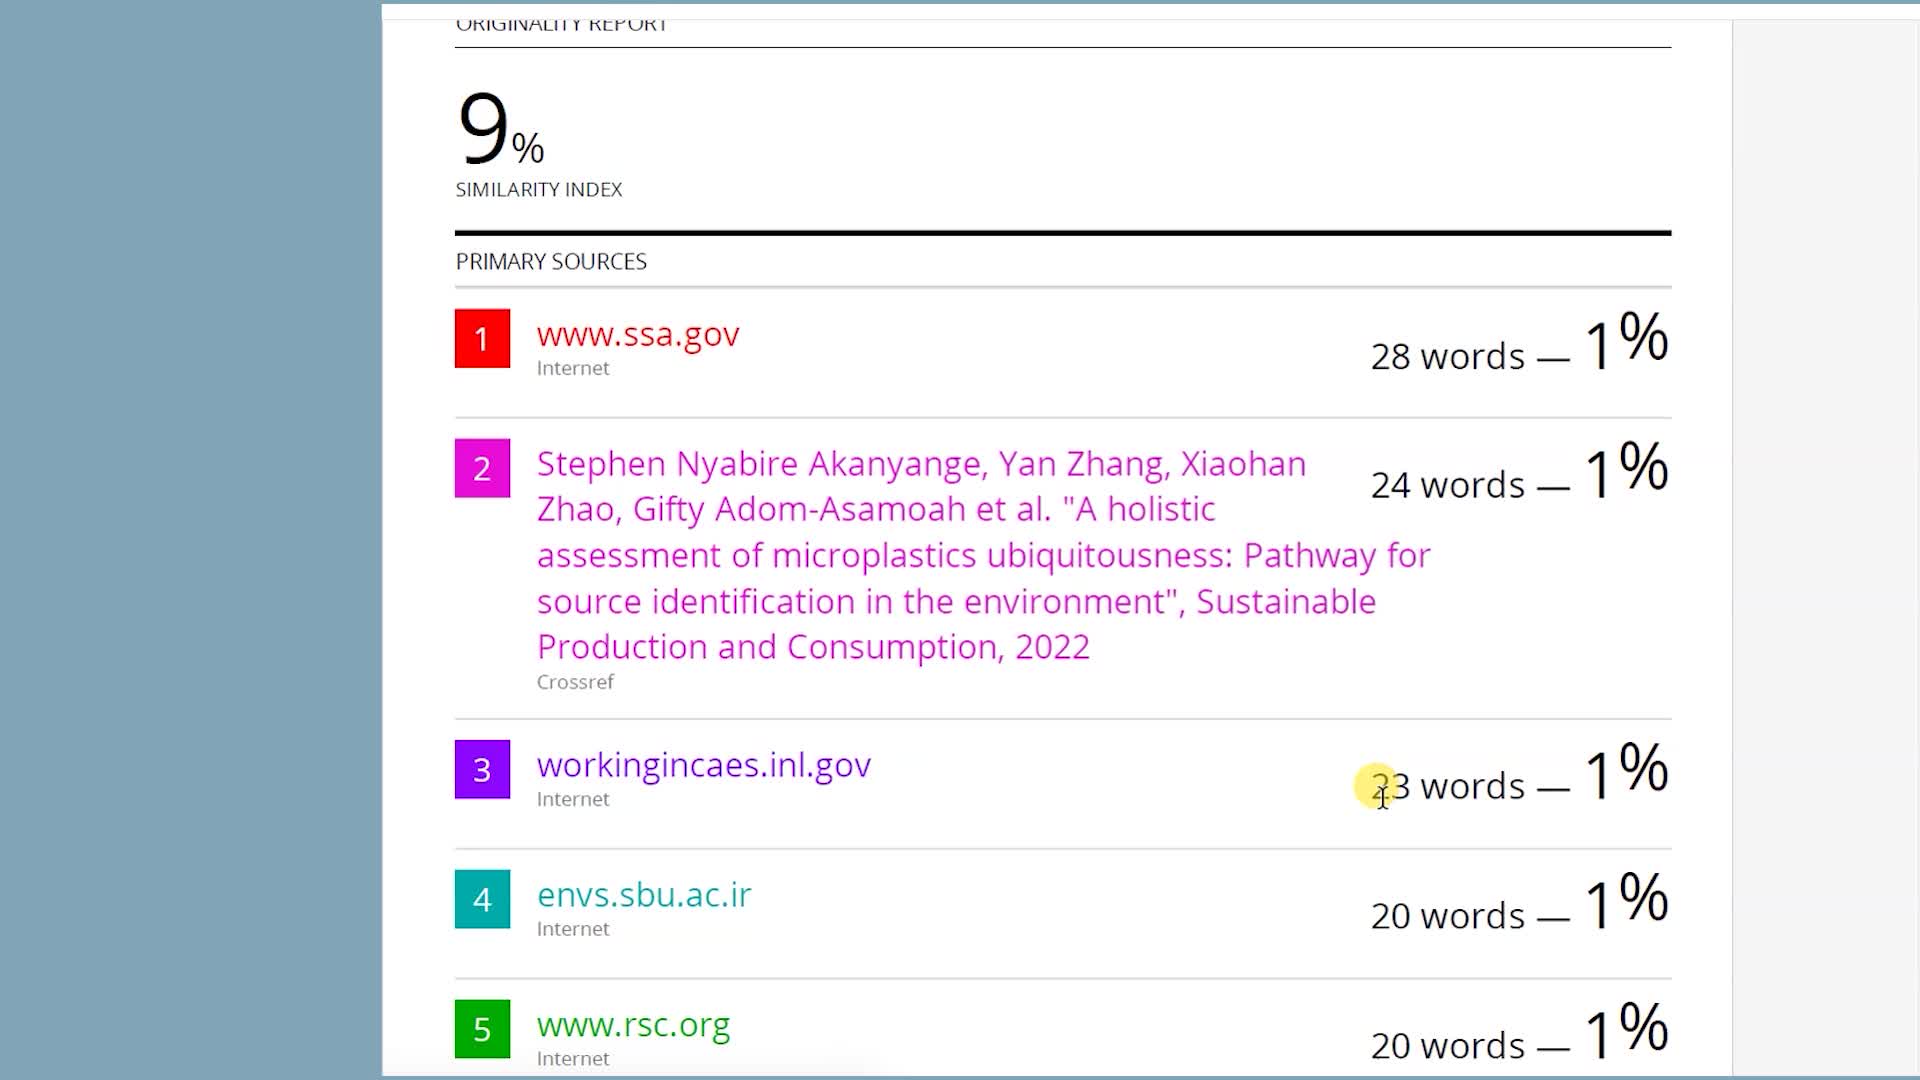Click the green source number 5 badge
The width and height of the screenshot is (1920, 1080).
point(482,1029)
